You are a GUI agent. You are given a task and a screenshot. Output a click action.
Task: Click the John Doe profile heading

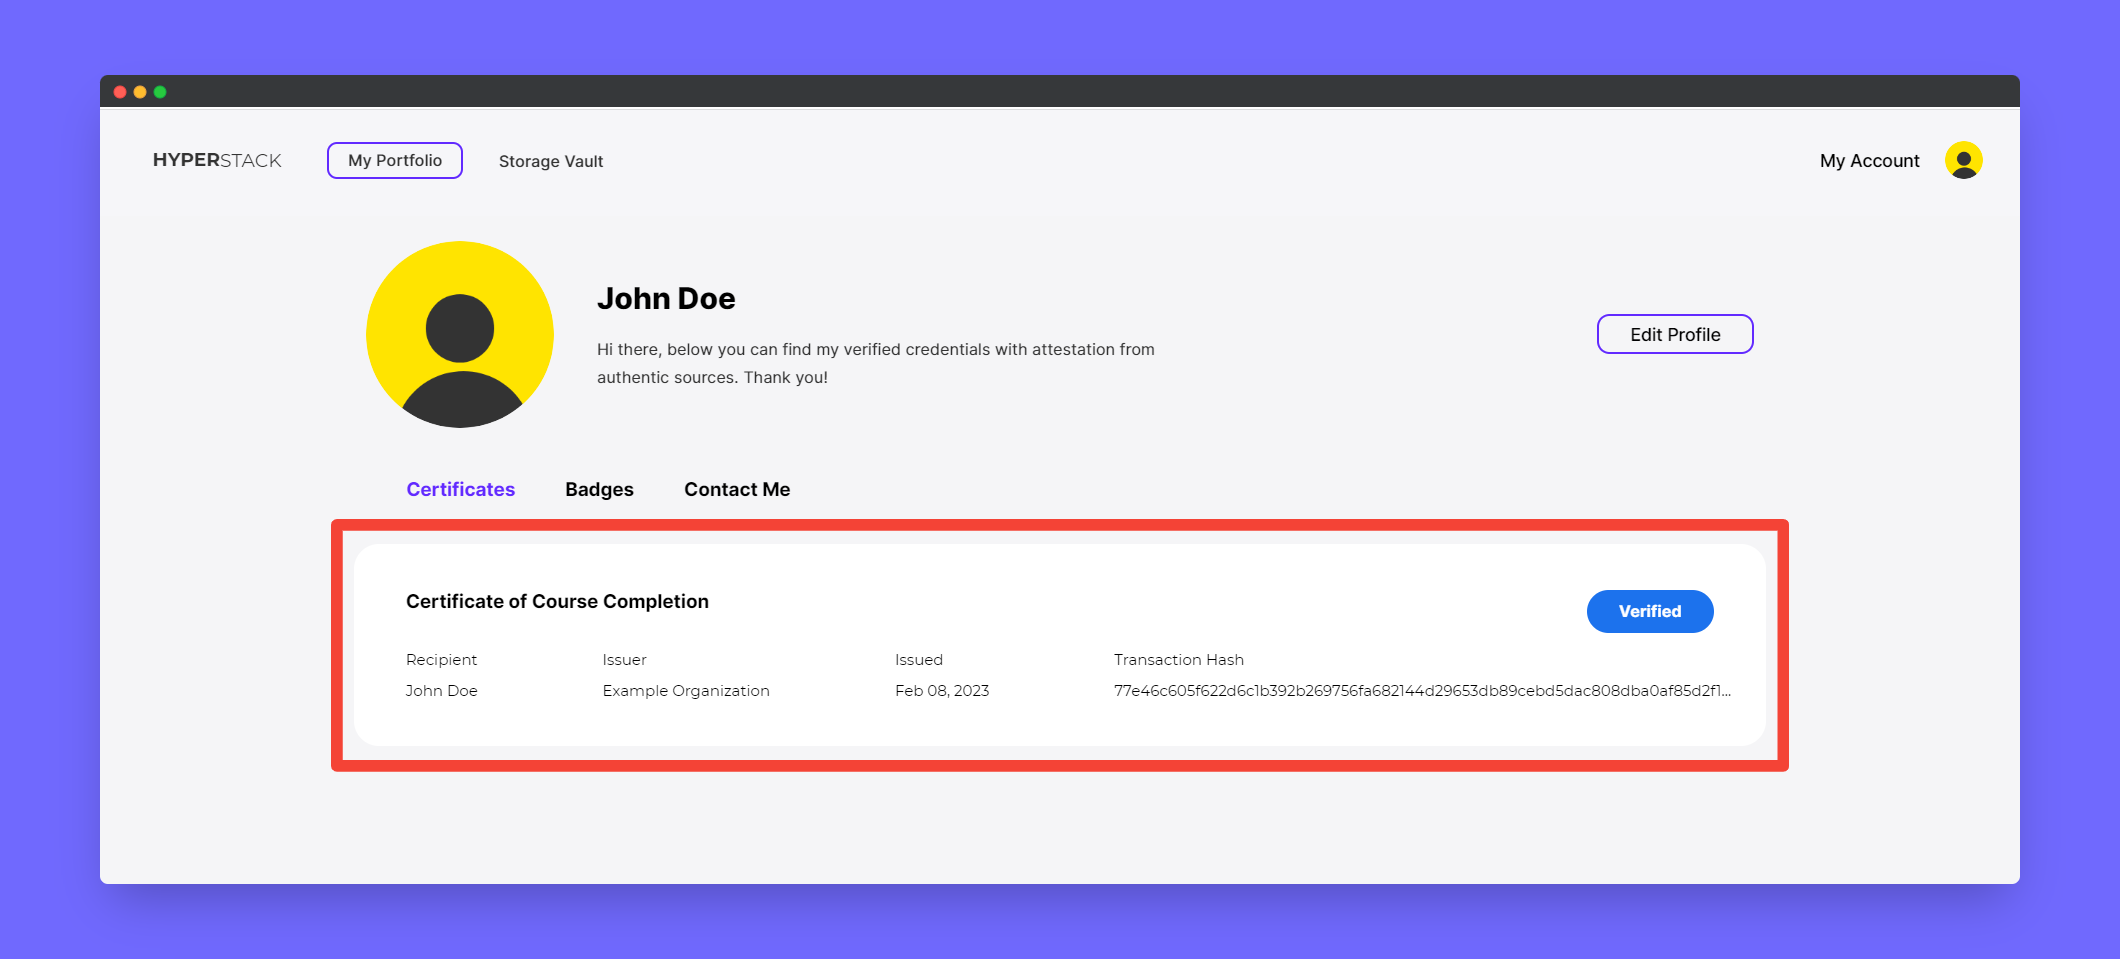666,298
